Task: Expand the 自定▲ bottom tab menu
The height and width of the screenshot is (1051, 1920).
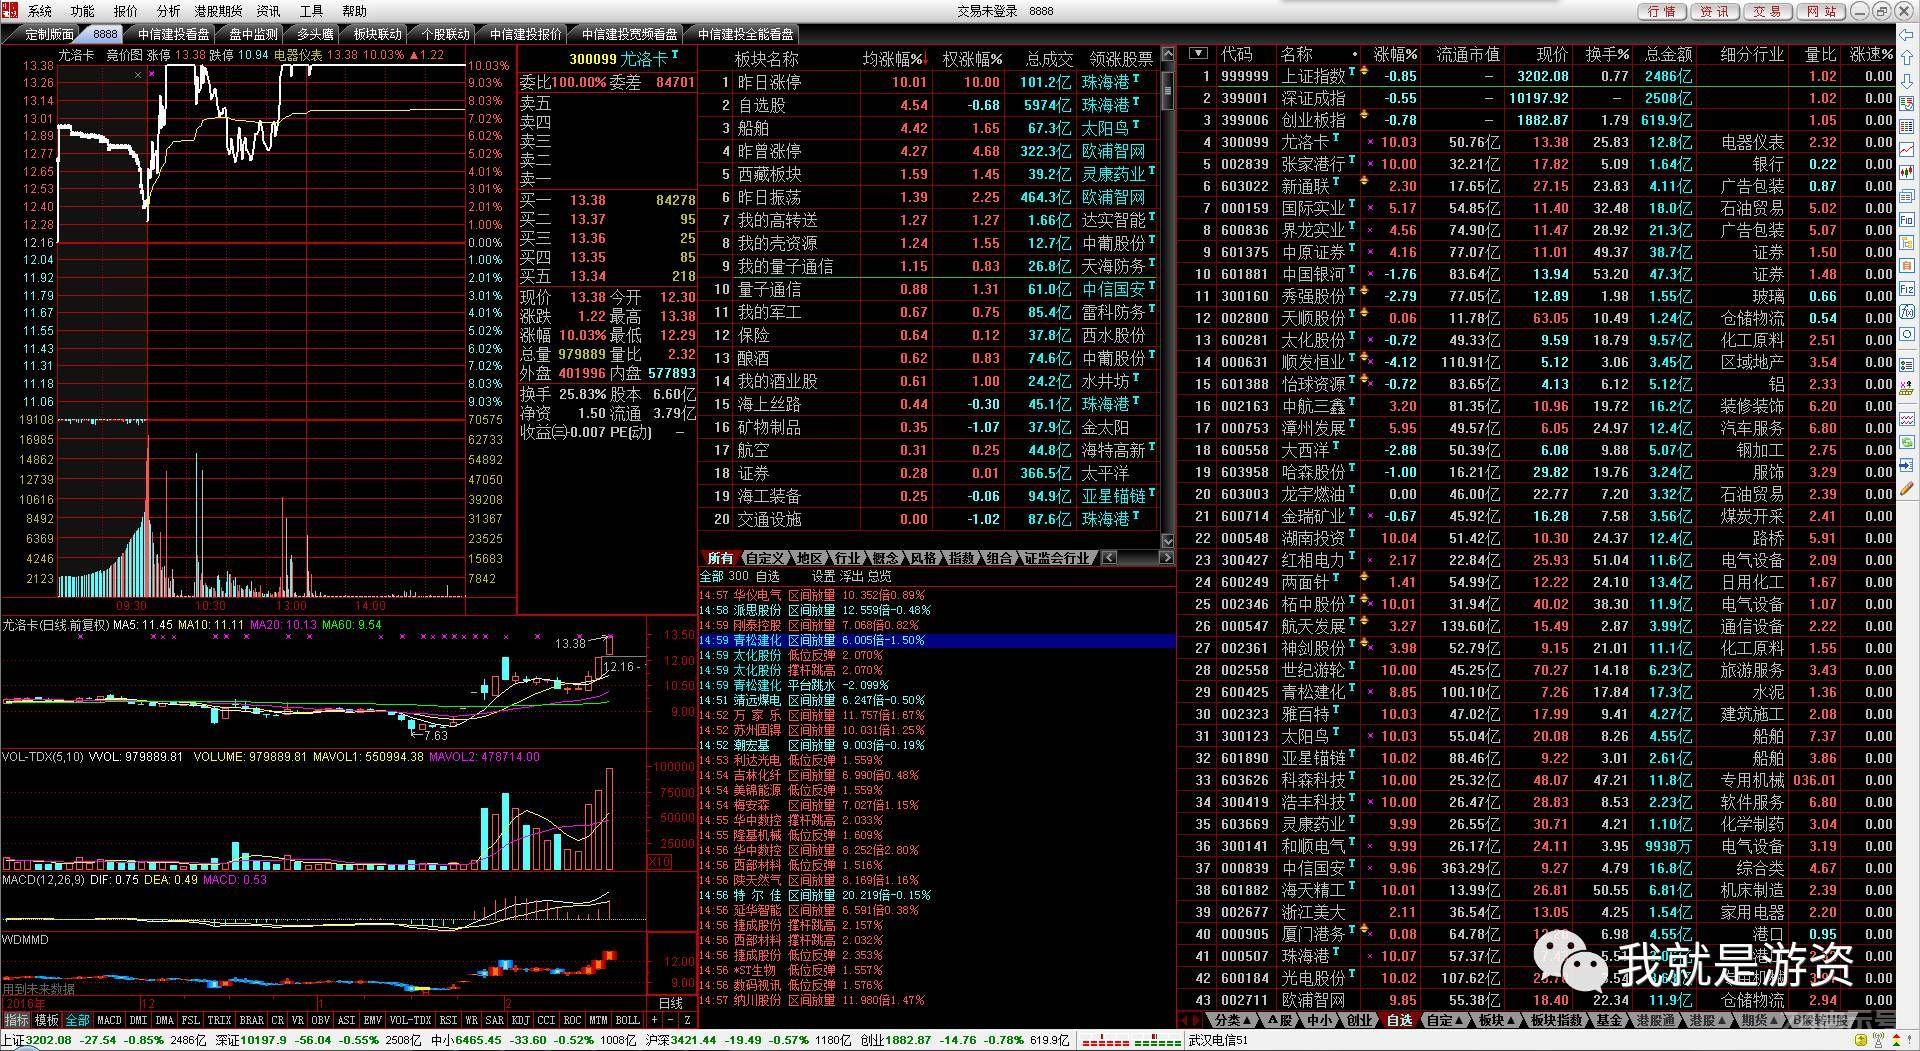Action: pyautogui.click(x=1445, y=1020)
